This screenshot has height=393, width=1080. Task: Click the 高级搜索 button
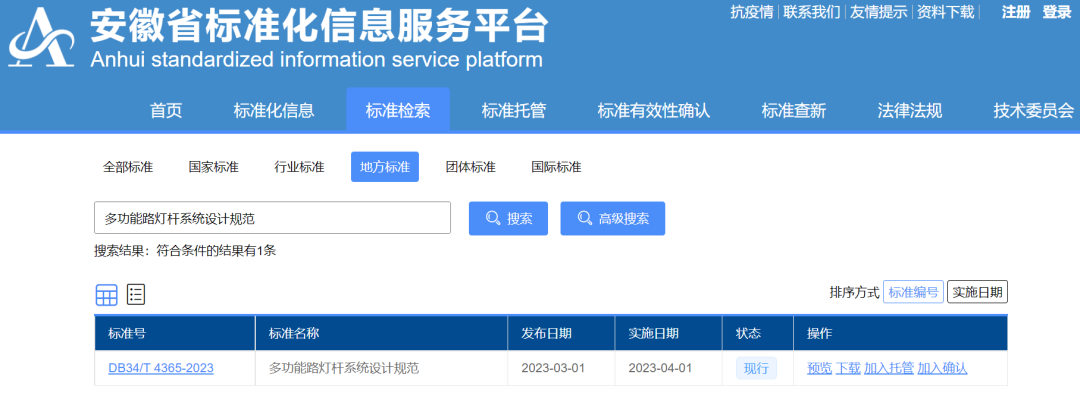tap(613, 218)
